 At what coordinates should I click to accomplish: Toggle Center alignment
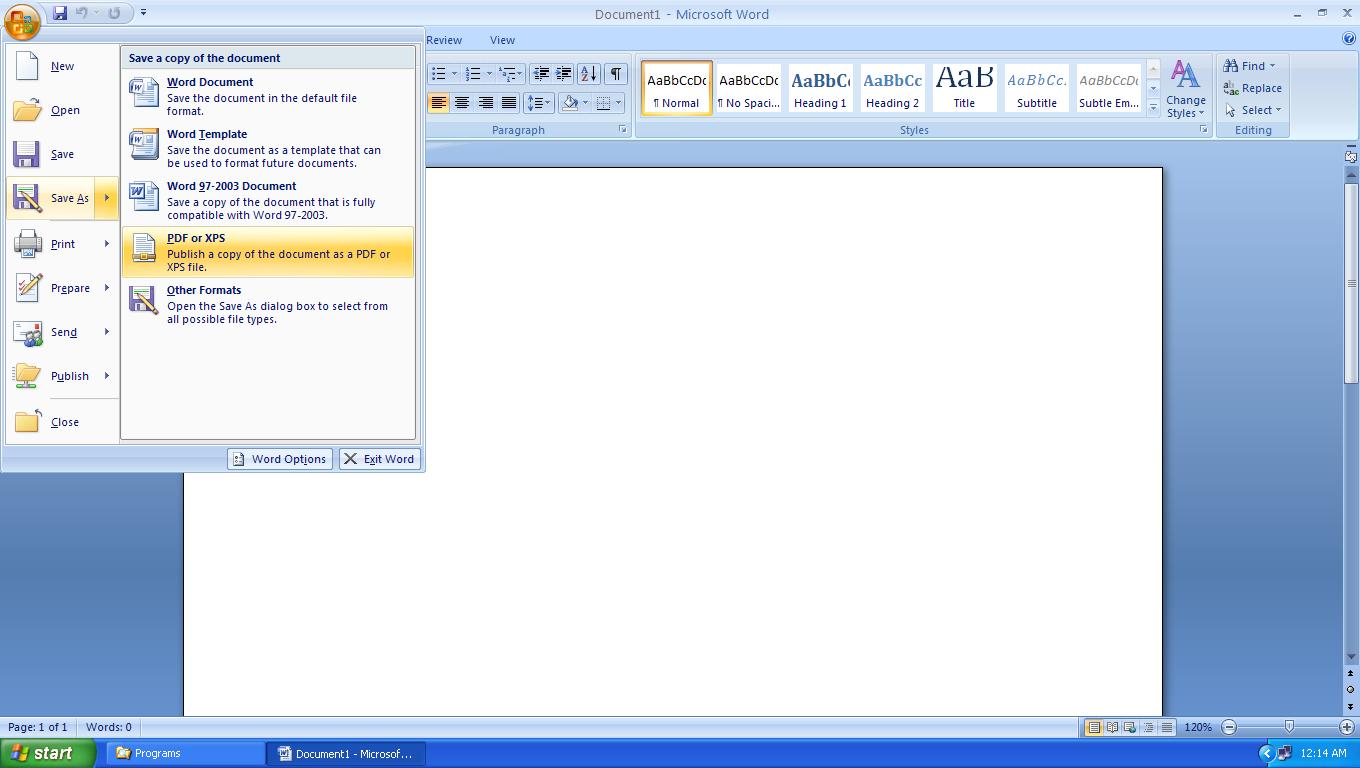(x=462, y=102)
